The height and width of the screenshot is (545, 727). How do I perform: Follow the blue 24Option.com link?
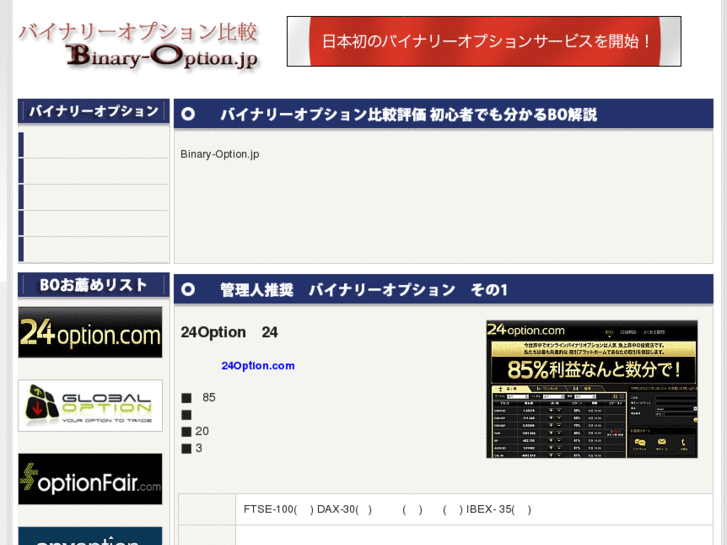(258, 365)
